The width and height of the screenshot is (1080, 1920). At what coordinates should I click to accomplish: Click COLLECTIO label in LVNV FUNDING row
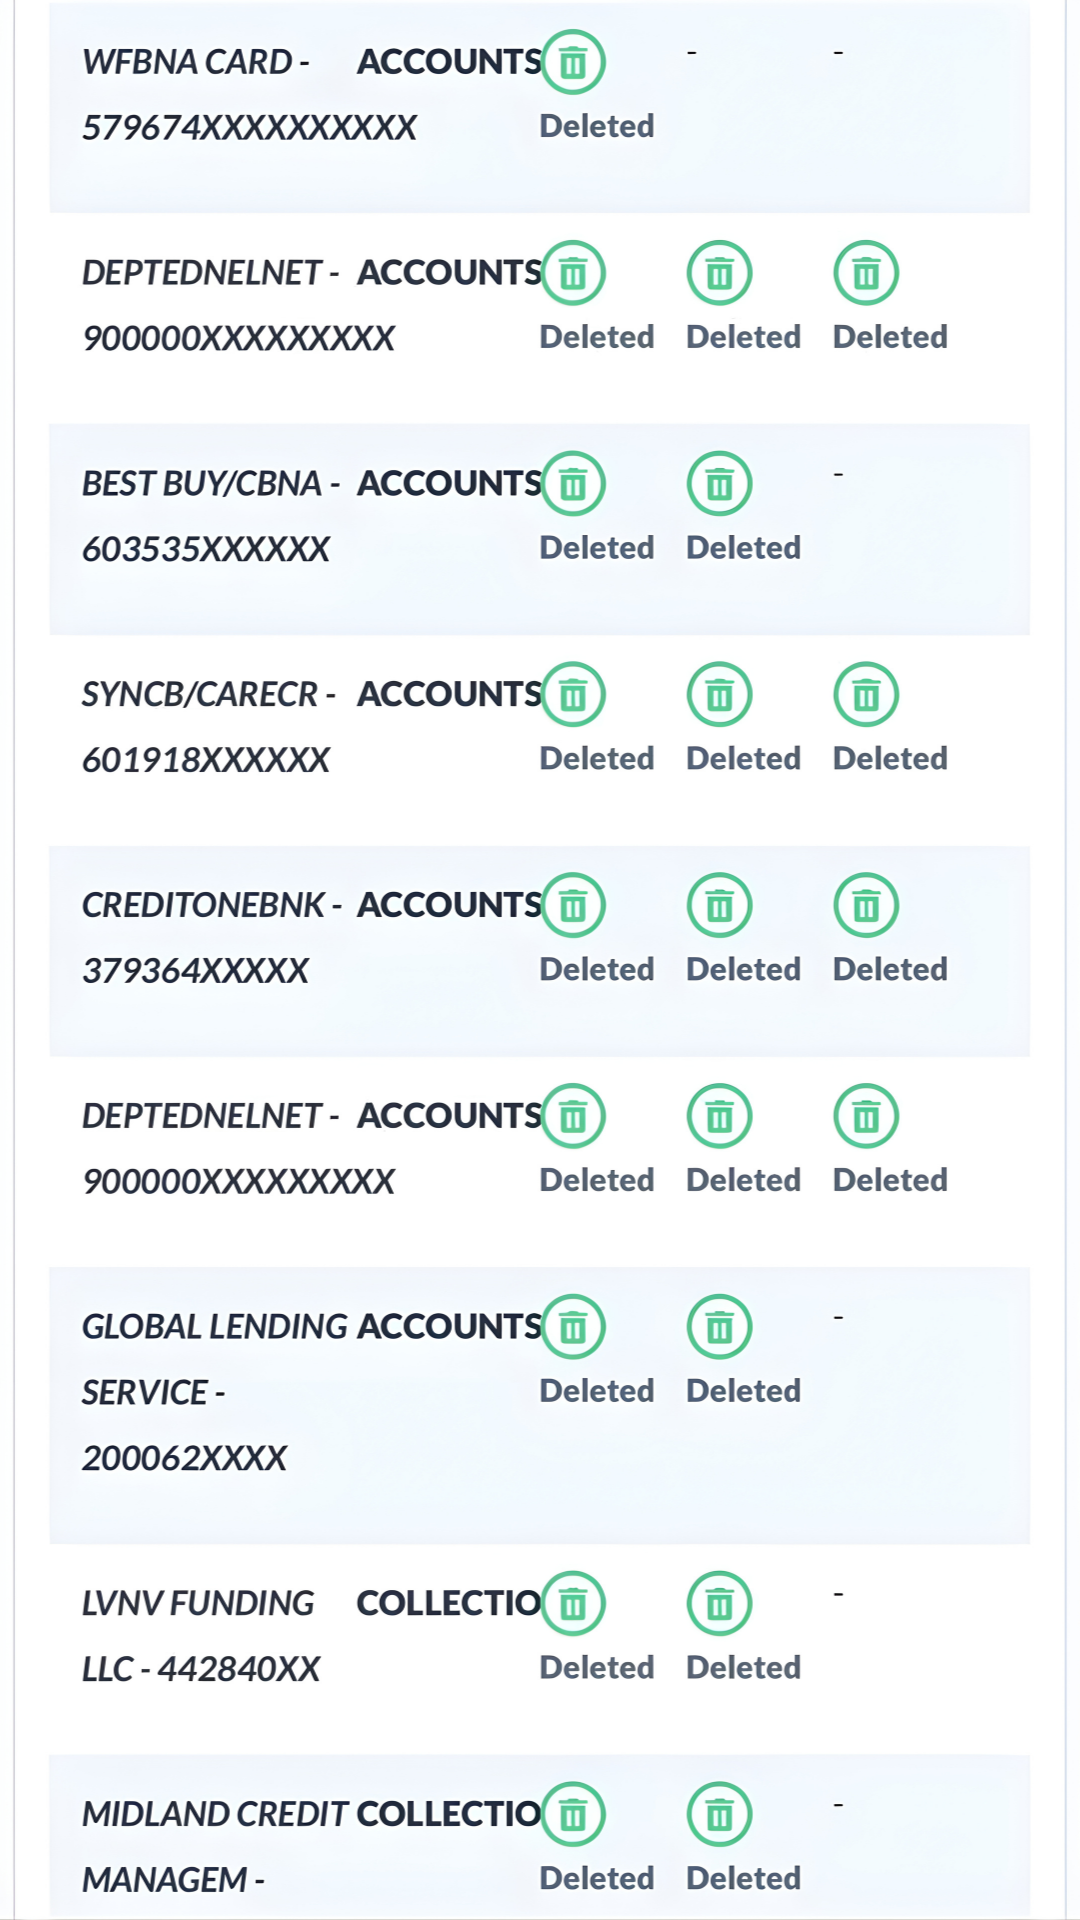click(x=448, y=1604)
